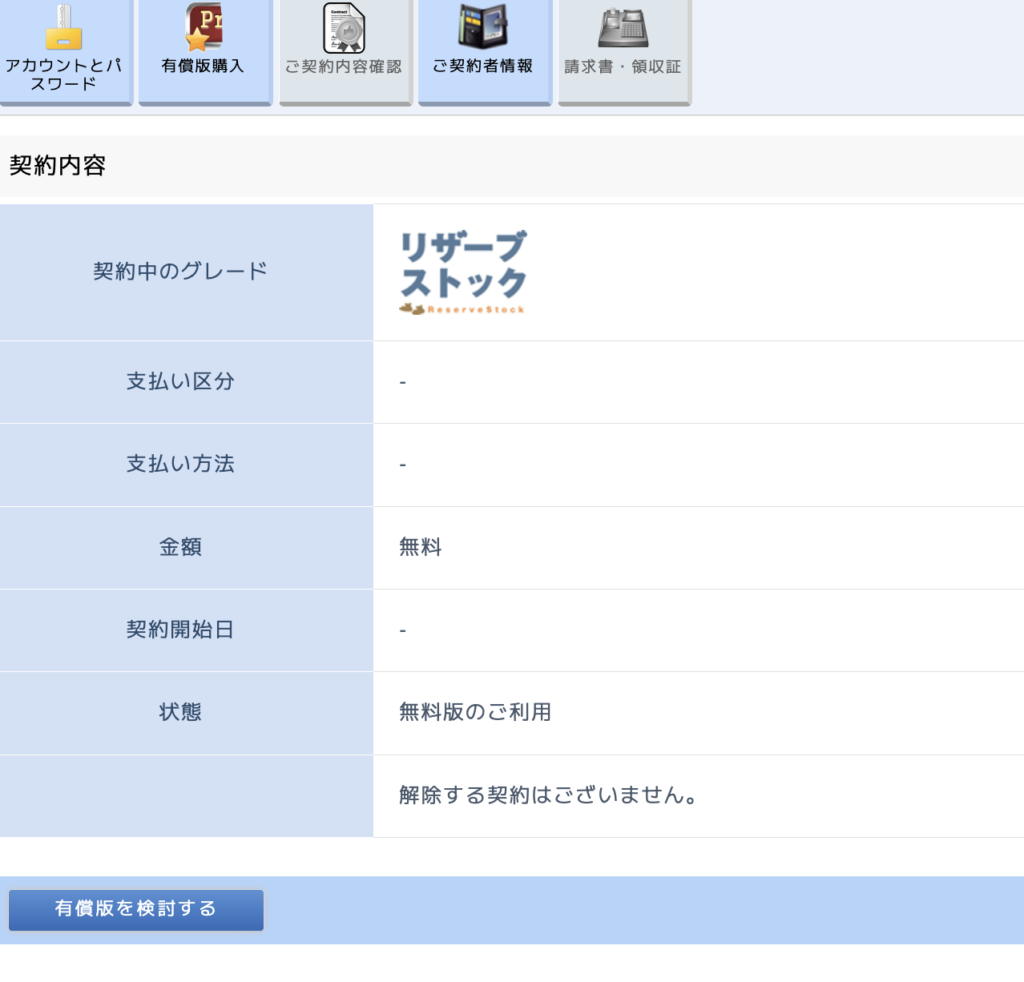The image size is (1024, 982).
Task: Click the ご契約者情報 wallet icon
Action: 483,26
